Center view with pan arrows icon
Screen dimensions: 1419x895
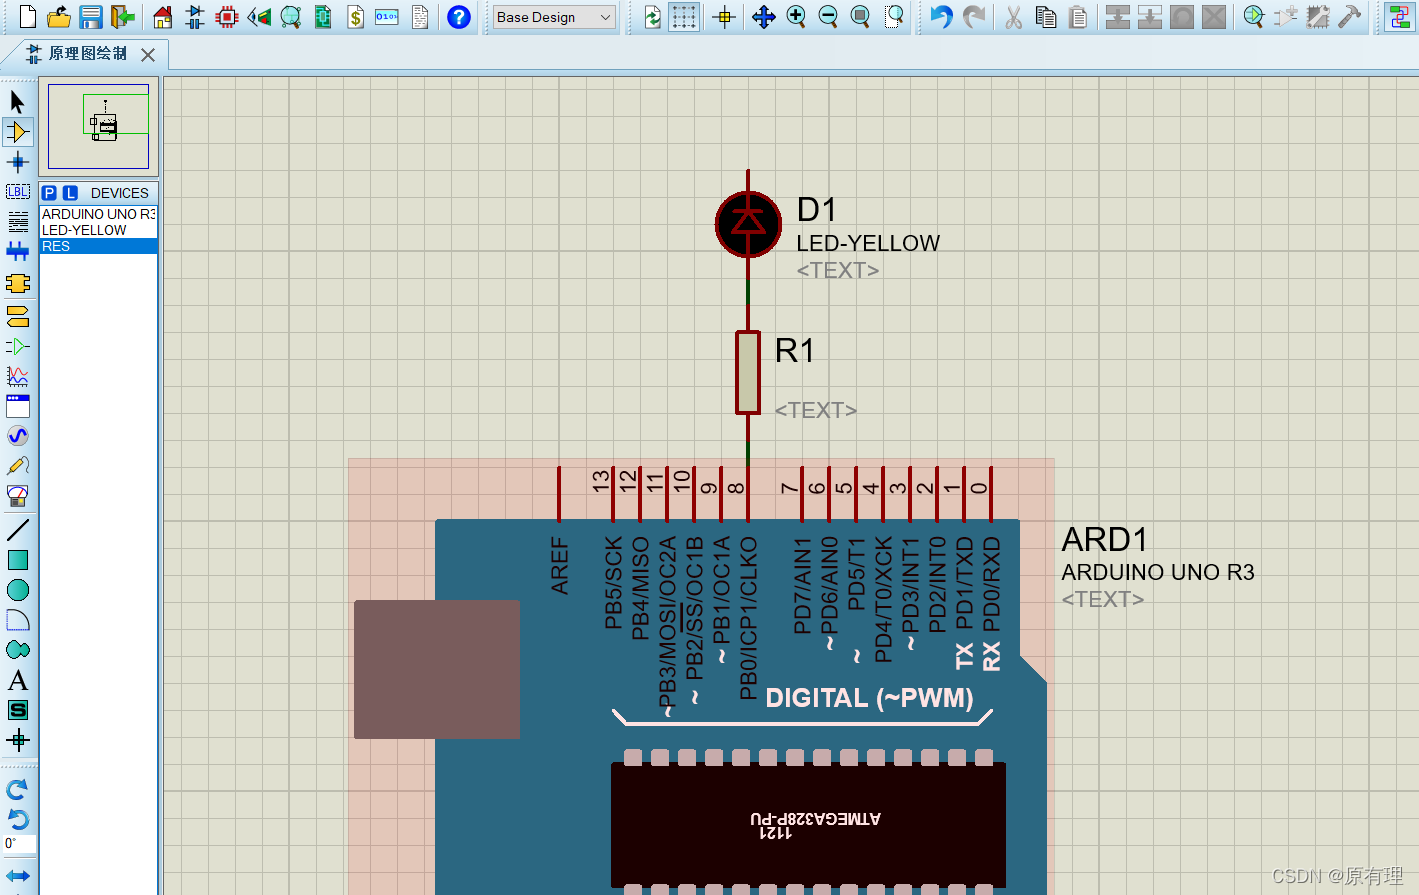point(763,17)
